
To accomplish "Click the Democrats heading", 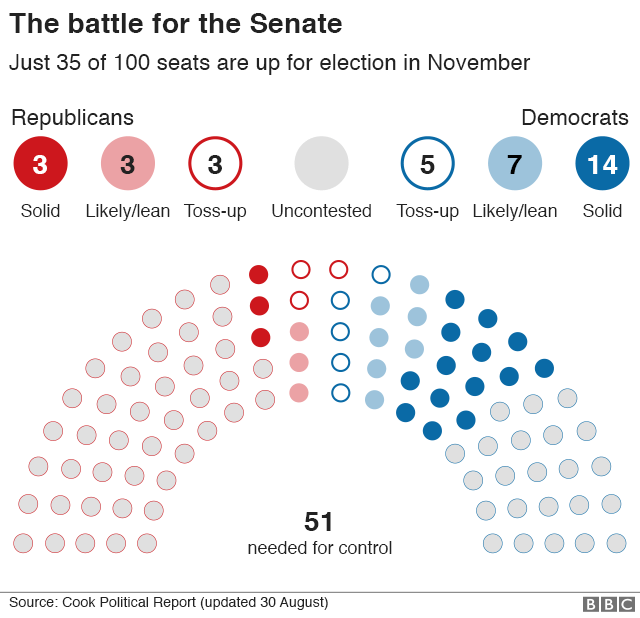I will point(575,118).
